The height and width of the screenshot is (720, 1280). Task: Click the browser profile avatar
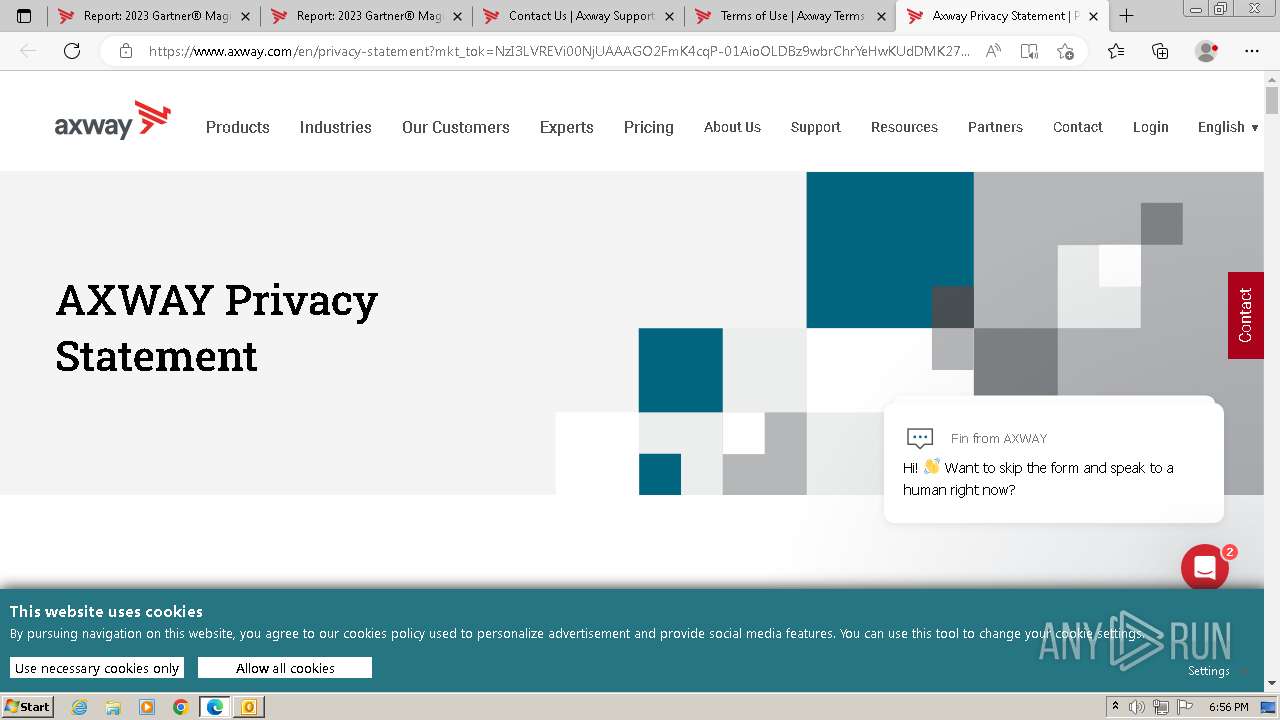(1206, 51)
